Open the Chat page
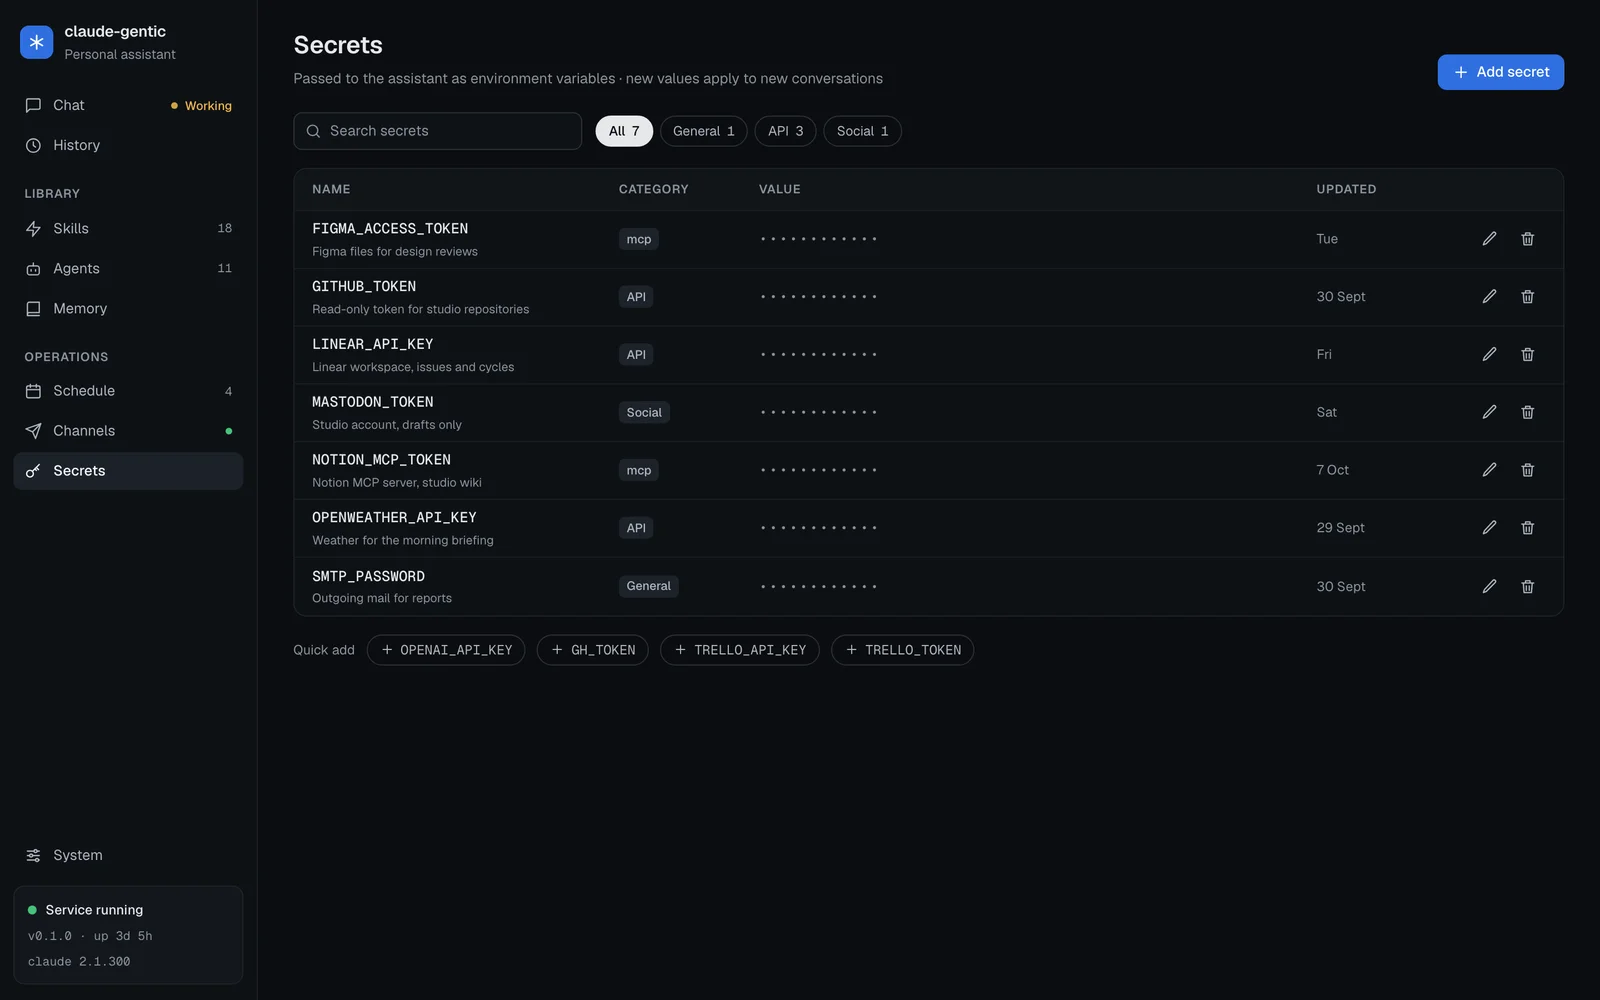Image resolution: width=1600 pixels, height=1000 pixels. 128,105
